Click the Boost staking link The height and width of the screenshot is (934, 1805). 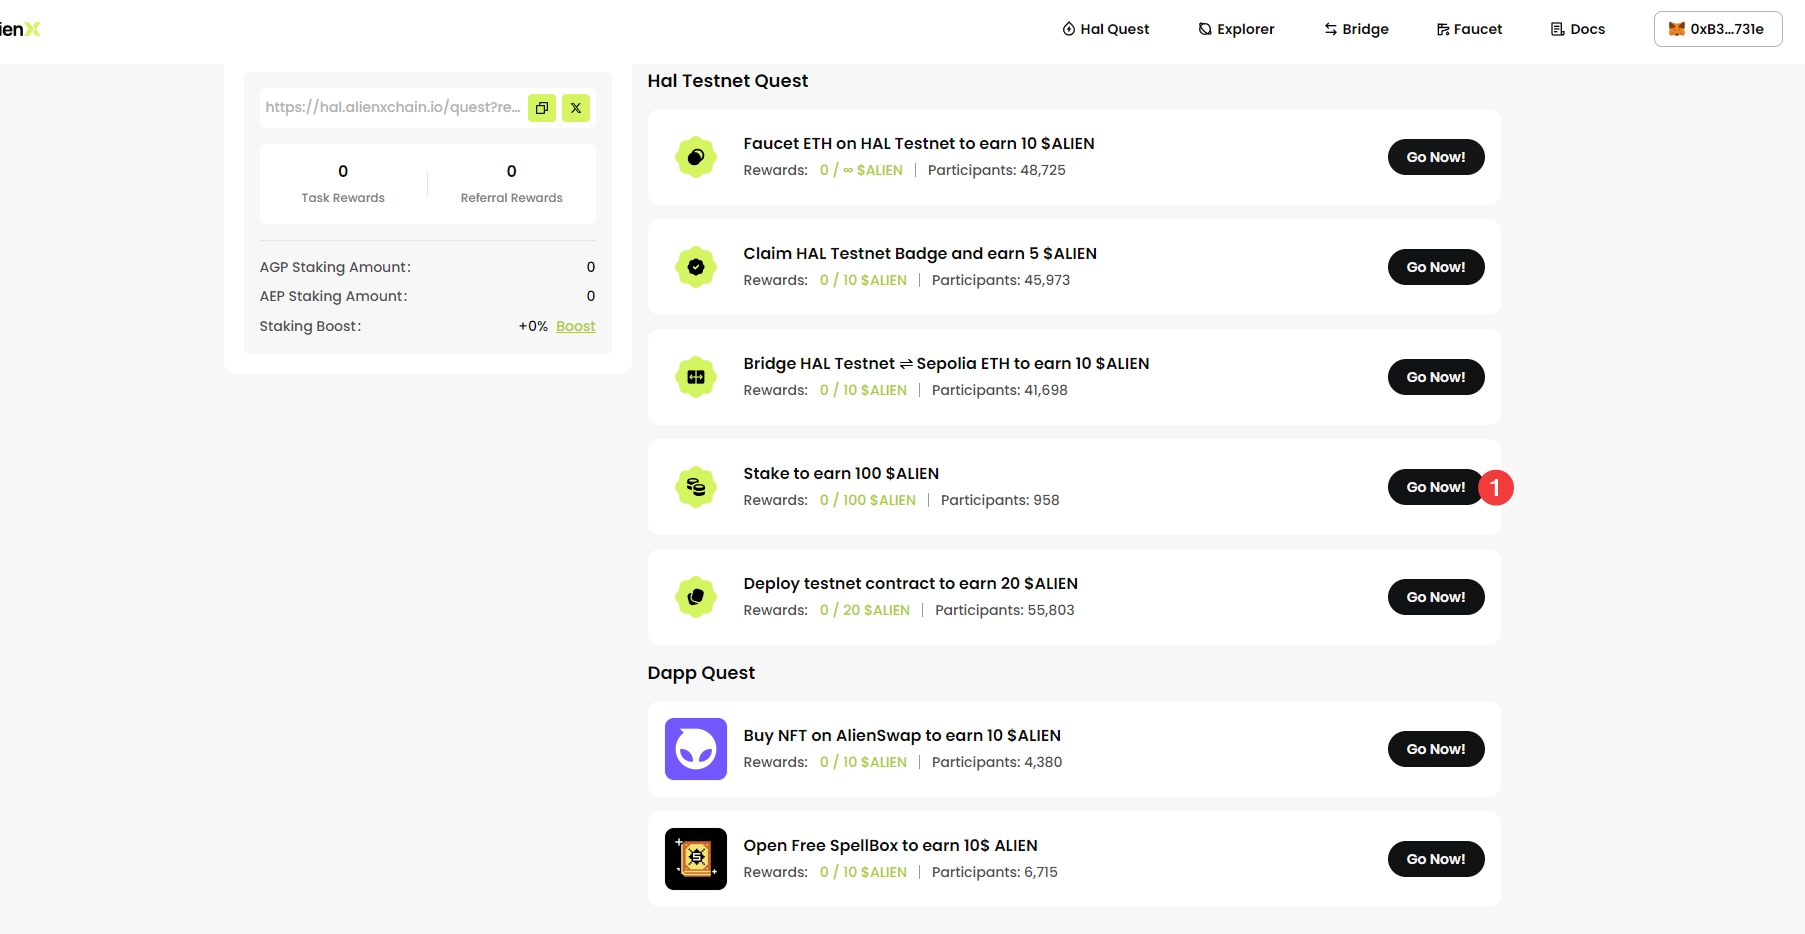coord(575,326)
